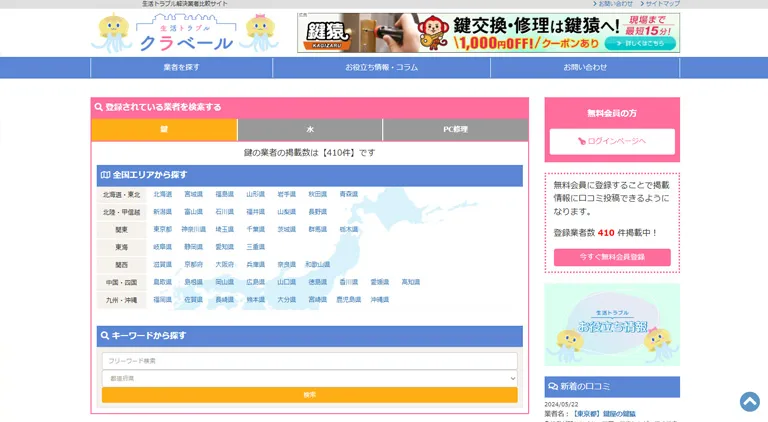Open the 【東京都】 review link under 新着の口コミ

[603, 414]
